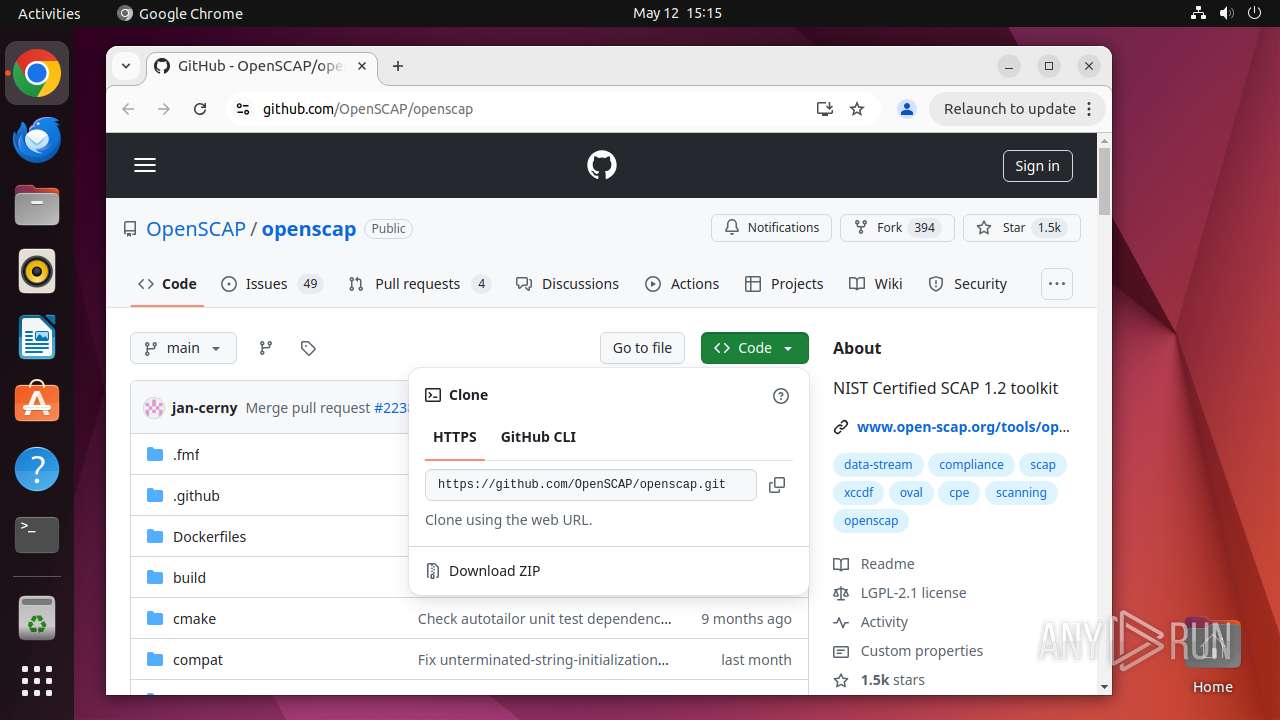
Task: Click the bookmark star in address bar
Action: [x=857, y=109]
